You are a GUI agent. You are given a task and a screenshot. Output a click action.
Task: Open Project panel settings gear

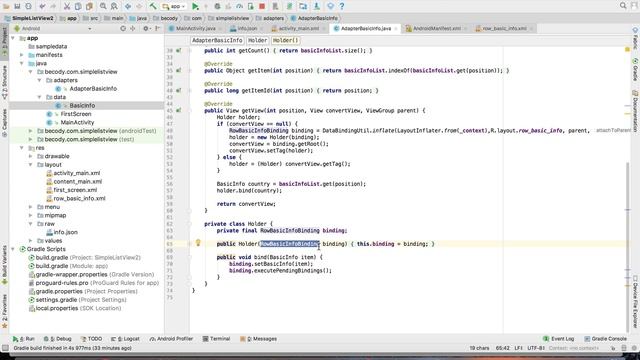pyautogui.click(x=146, y=29)
